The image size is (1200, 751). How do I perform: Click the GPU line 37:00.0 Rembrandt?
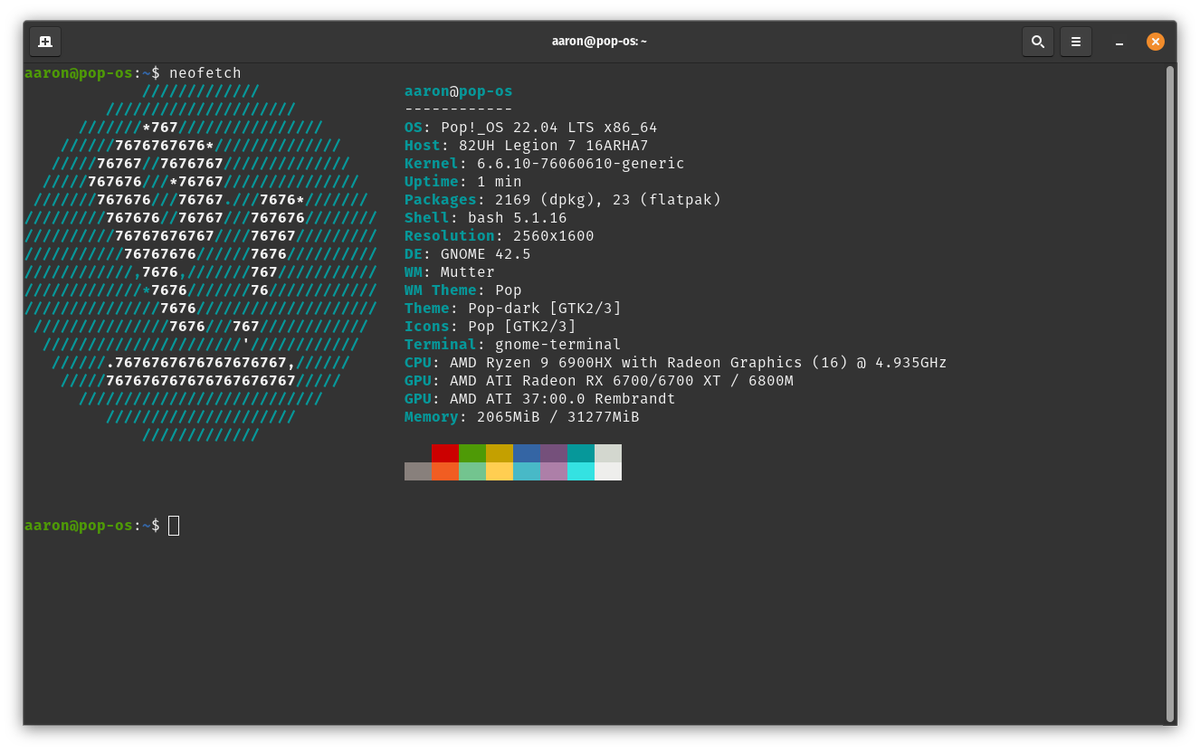pos(540,398)
